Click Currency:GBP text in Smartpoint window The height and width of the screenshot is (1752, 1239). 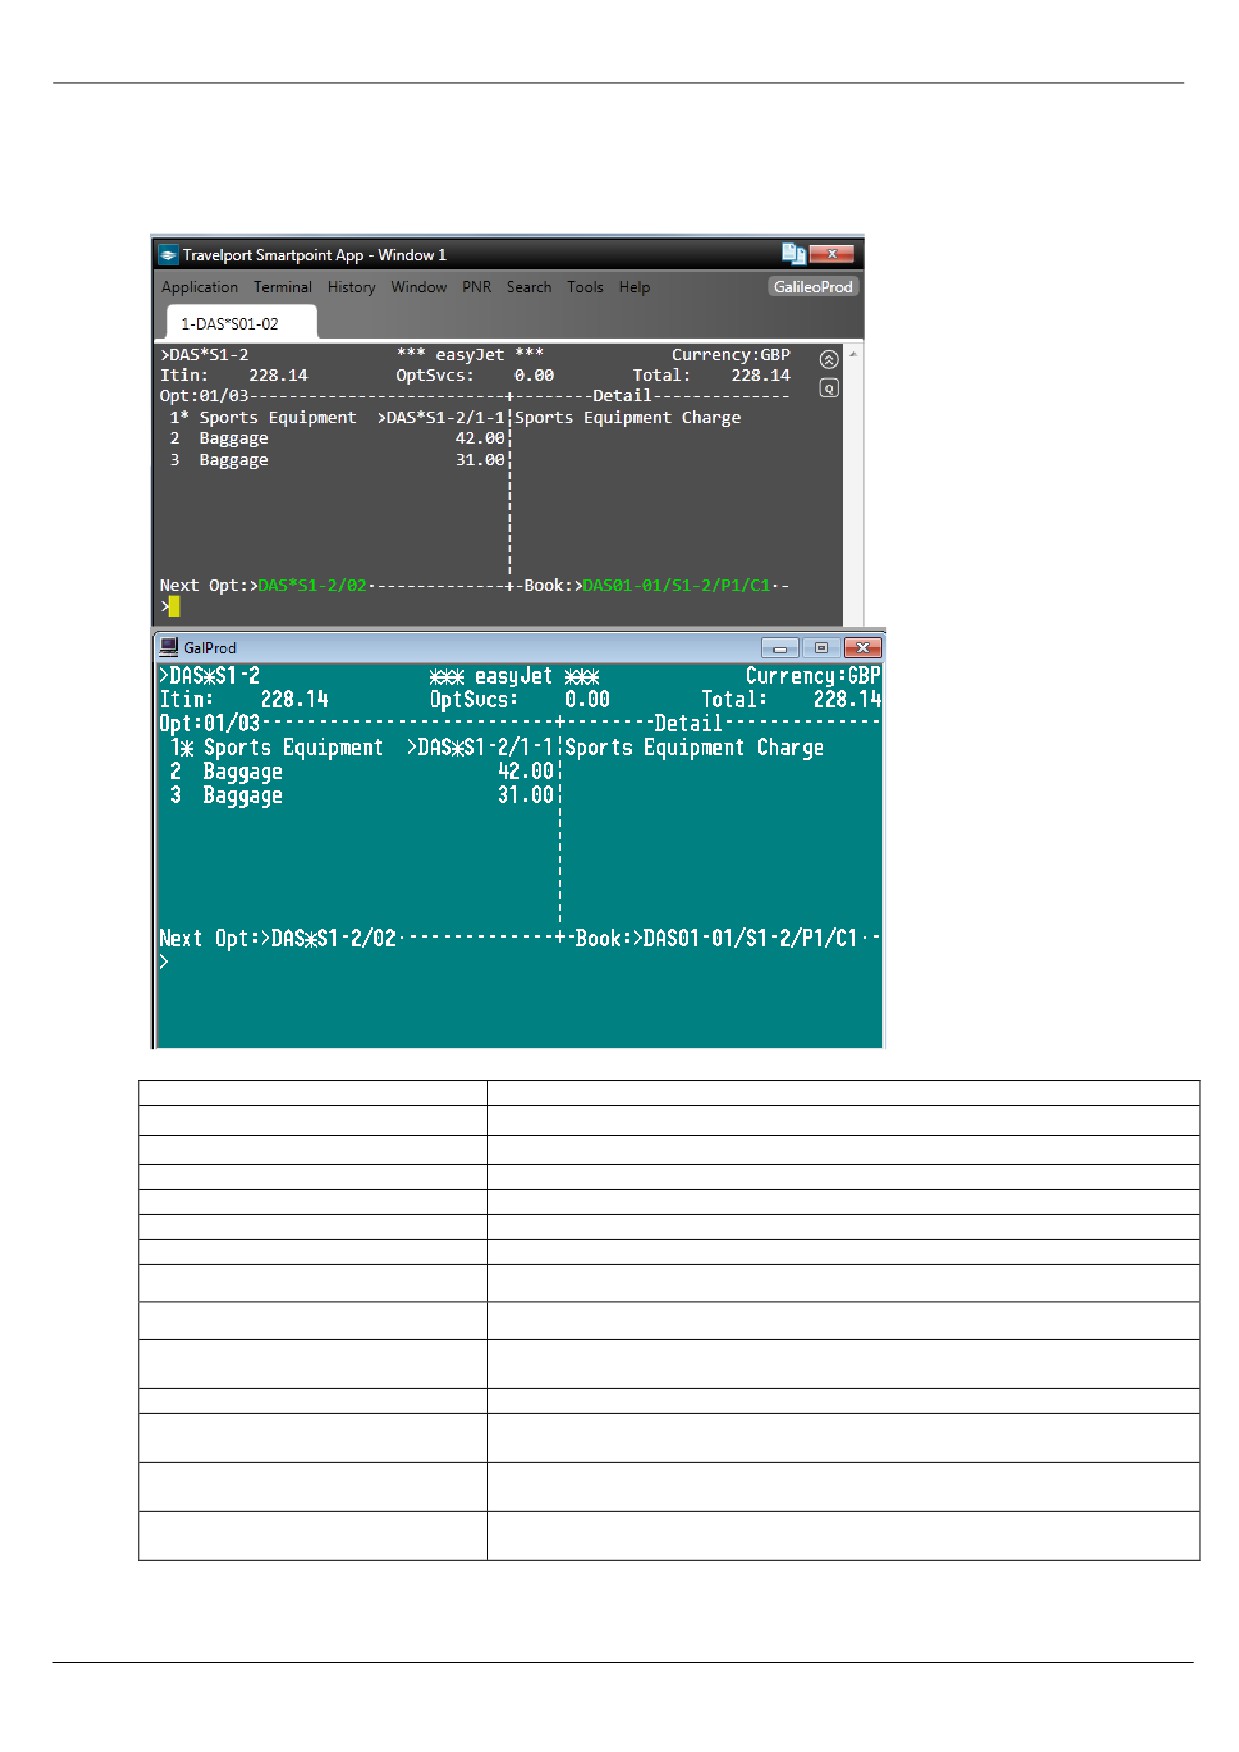tap(731, 355)
